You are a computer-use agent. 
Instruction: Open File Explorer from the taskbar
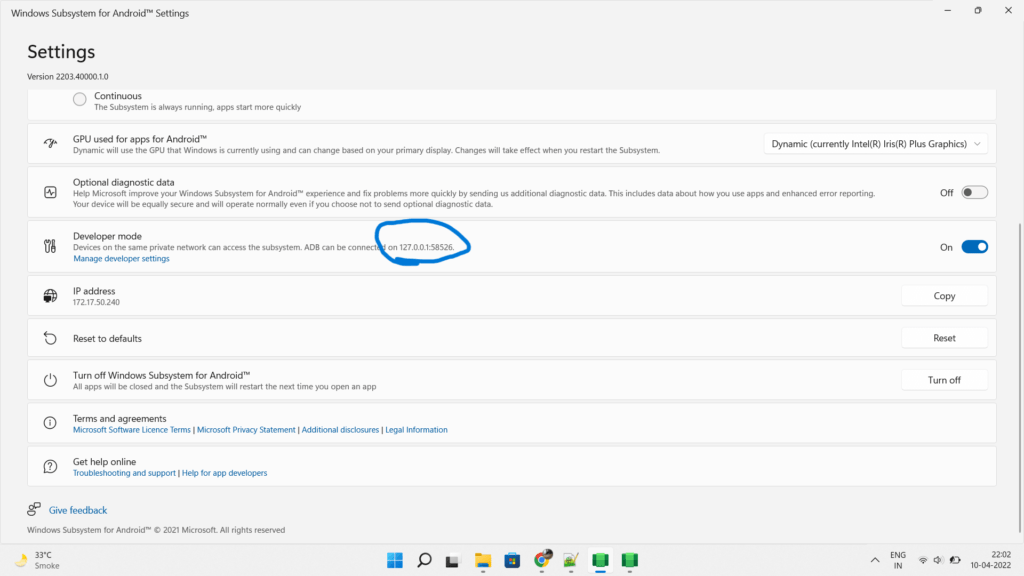coord(483,560)
